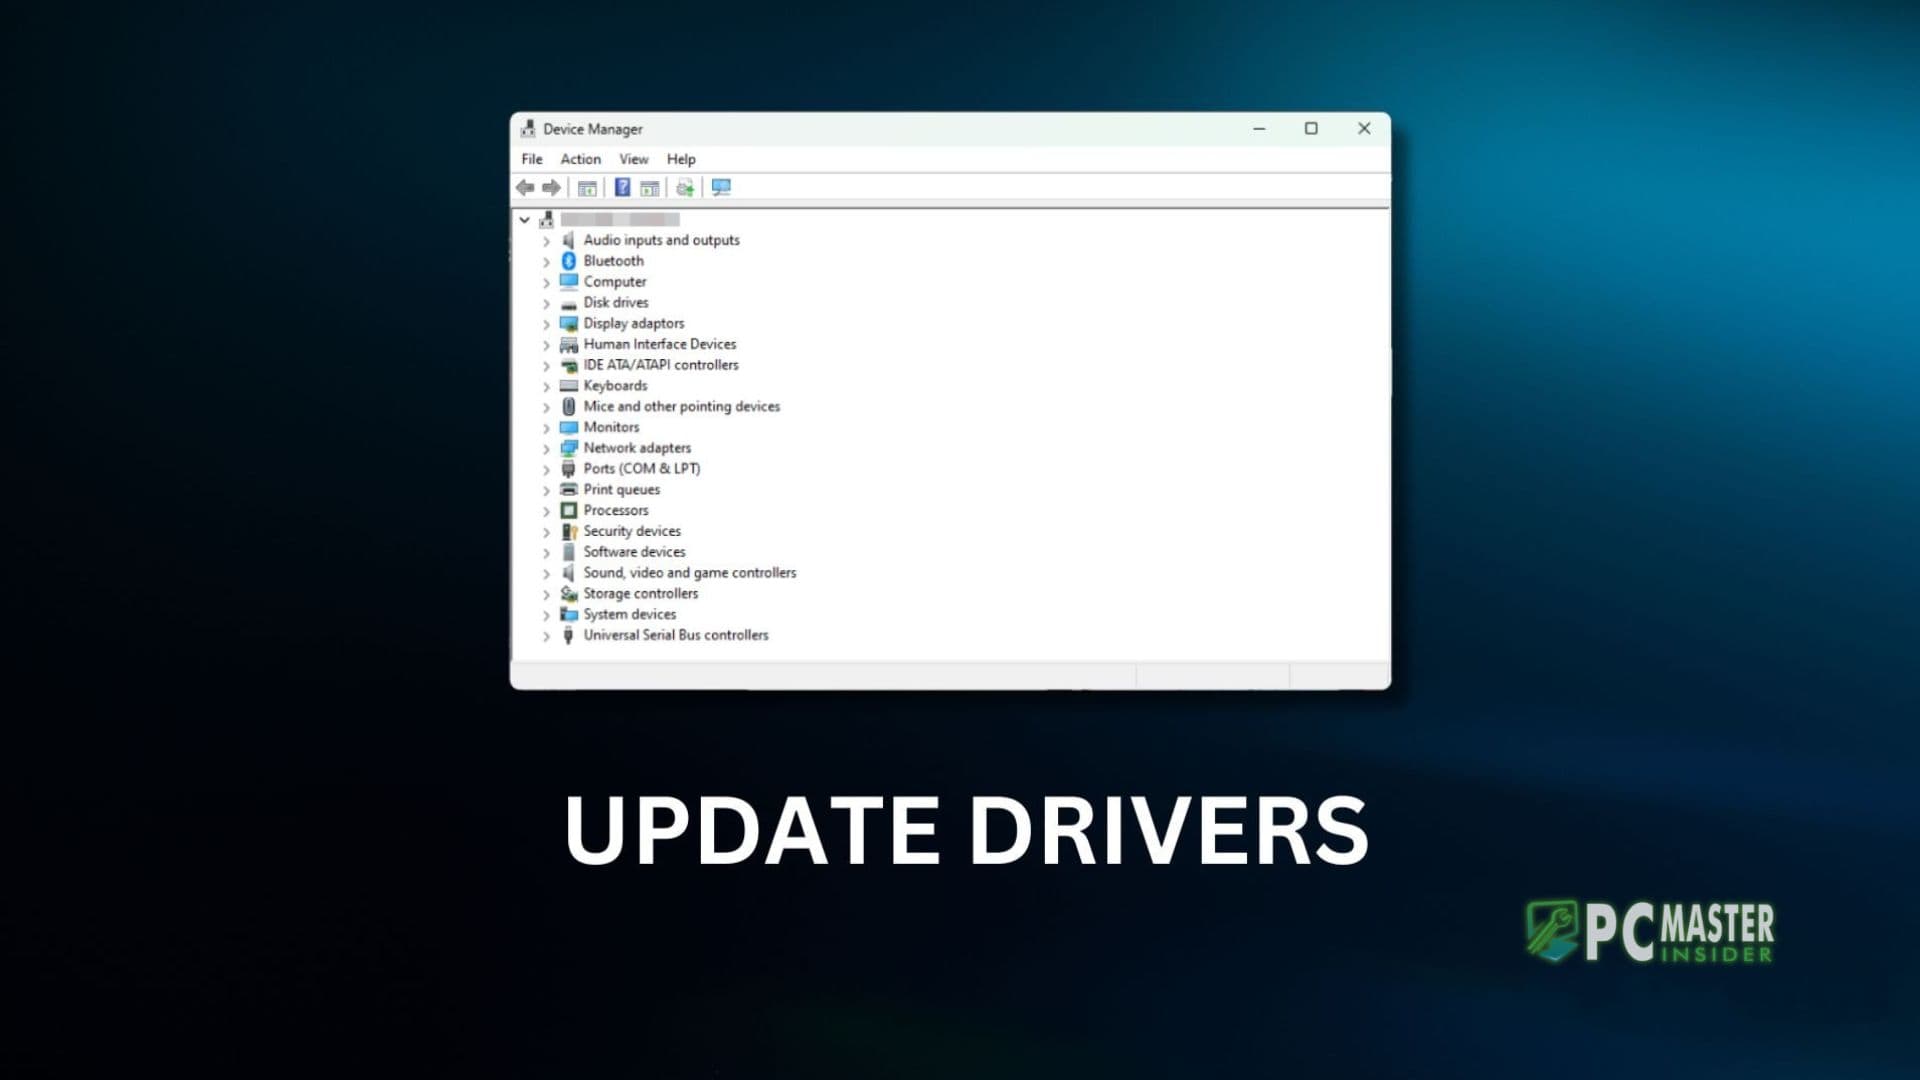Select the Processors tree item
This screenshot has height=1080, width=1920.
pyautogui.click(x=616, y=510)
